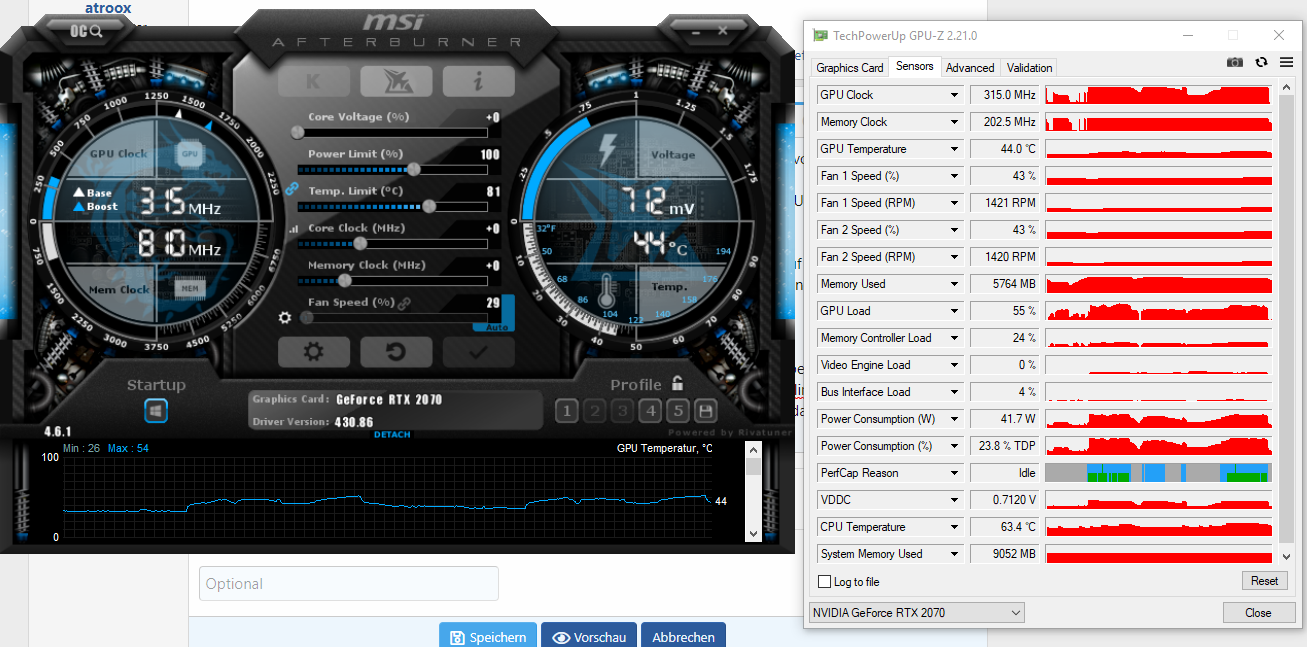Image resolution: width=1307 pixels, height=647 pixels.
Task: Toggle the fan speed Auto button
Action: point(495,326)
